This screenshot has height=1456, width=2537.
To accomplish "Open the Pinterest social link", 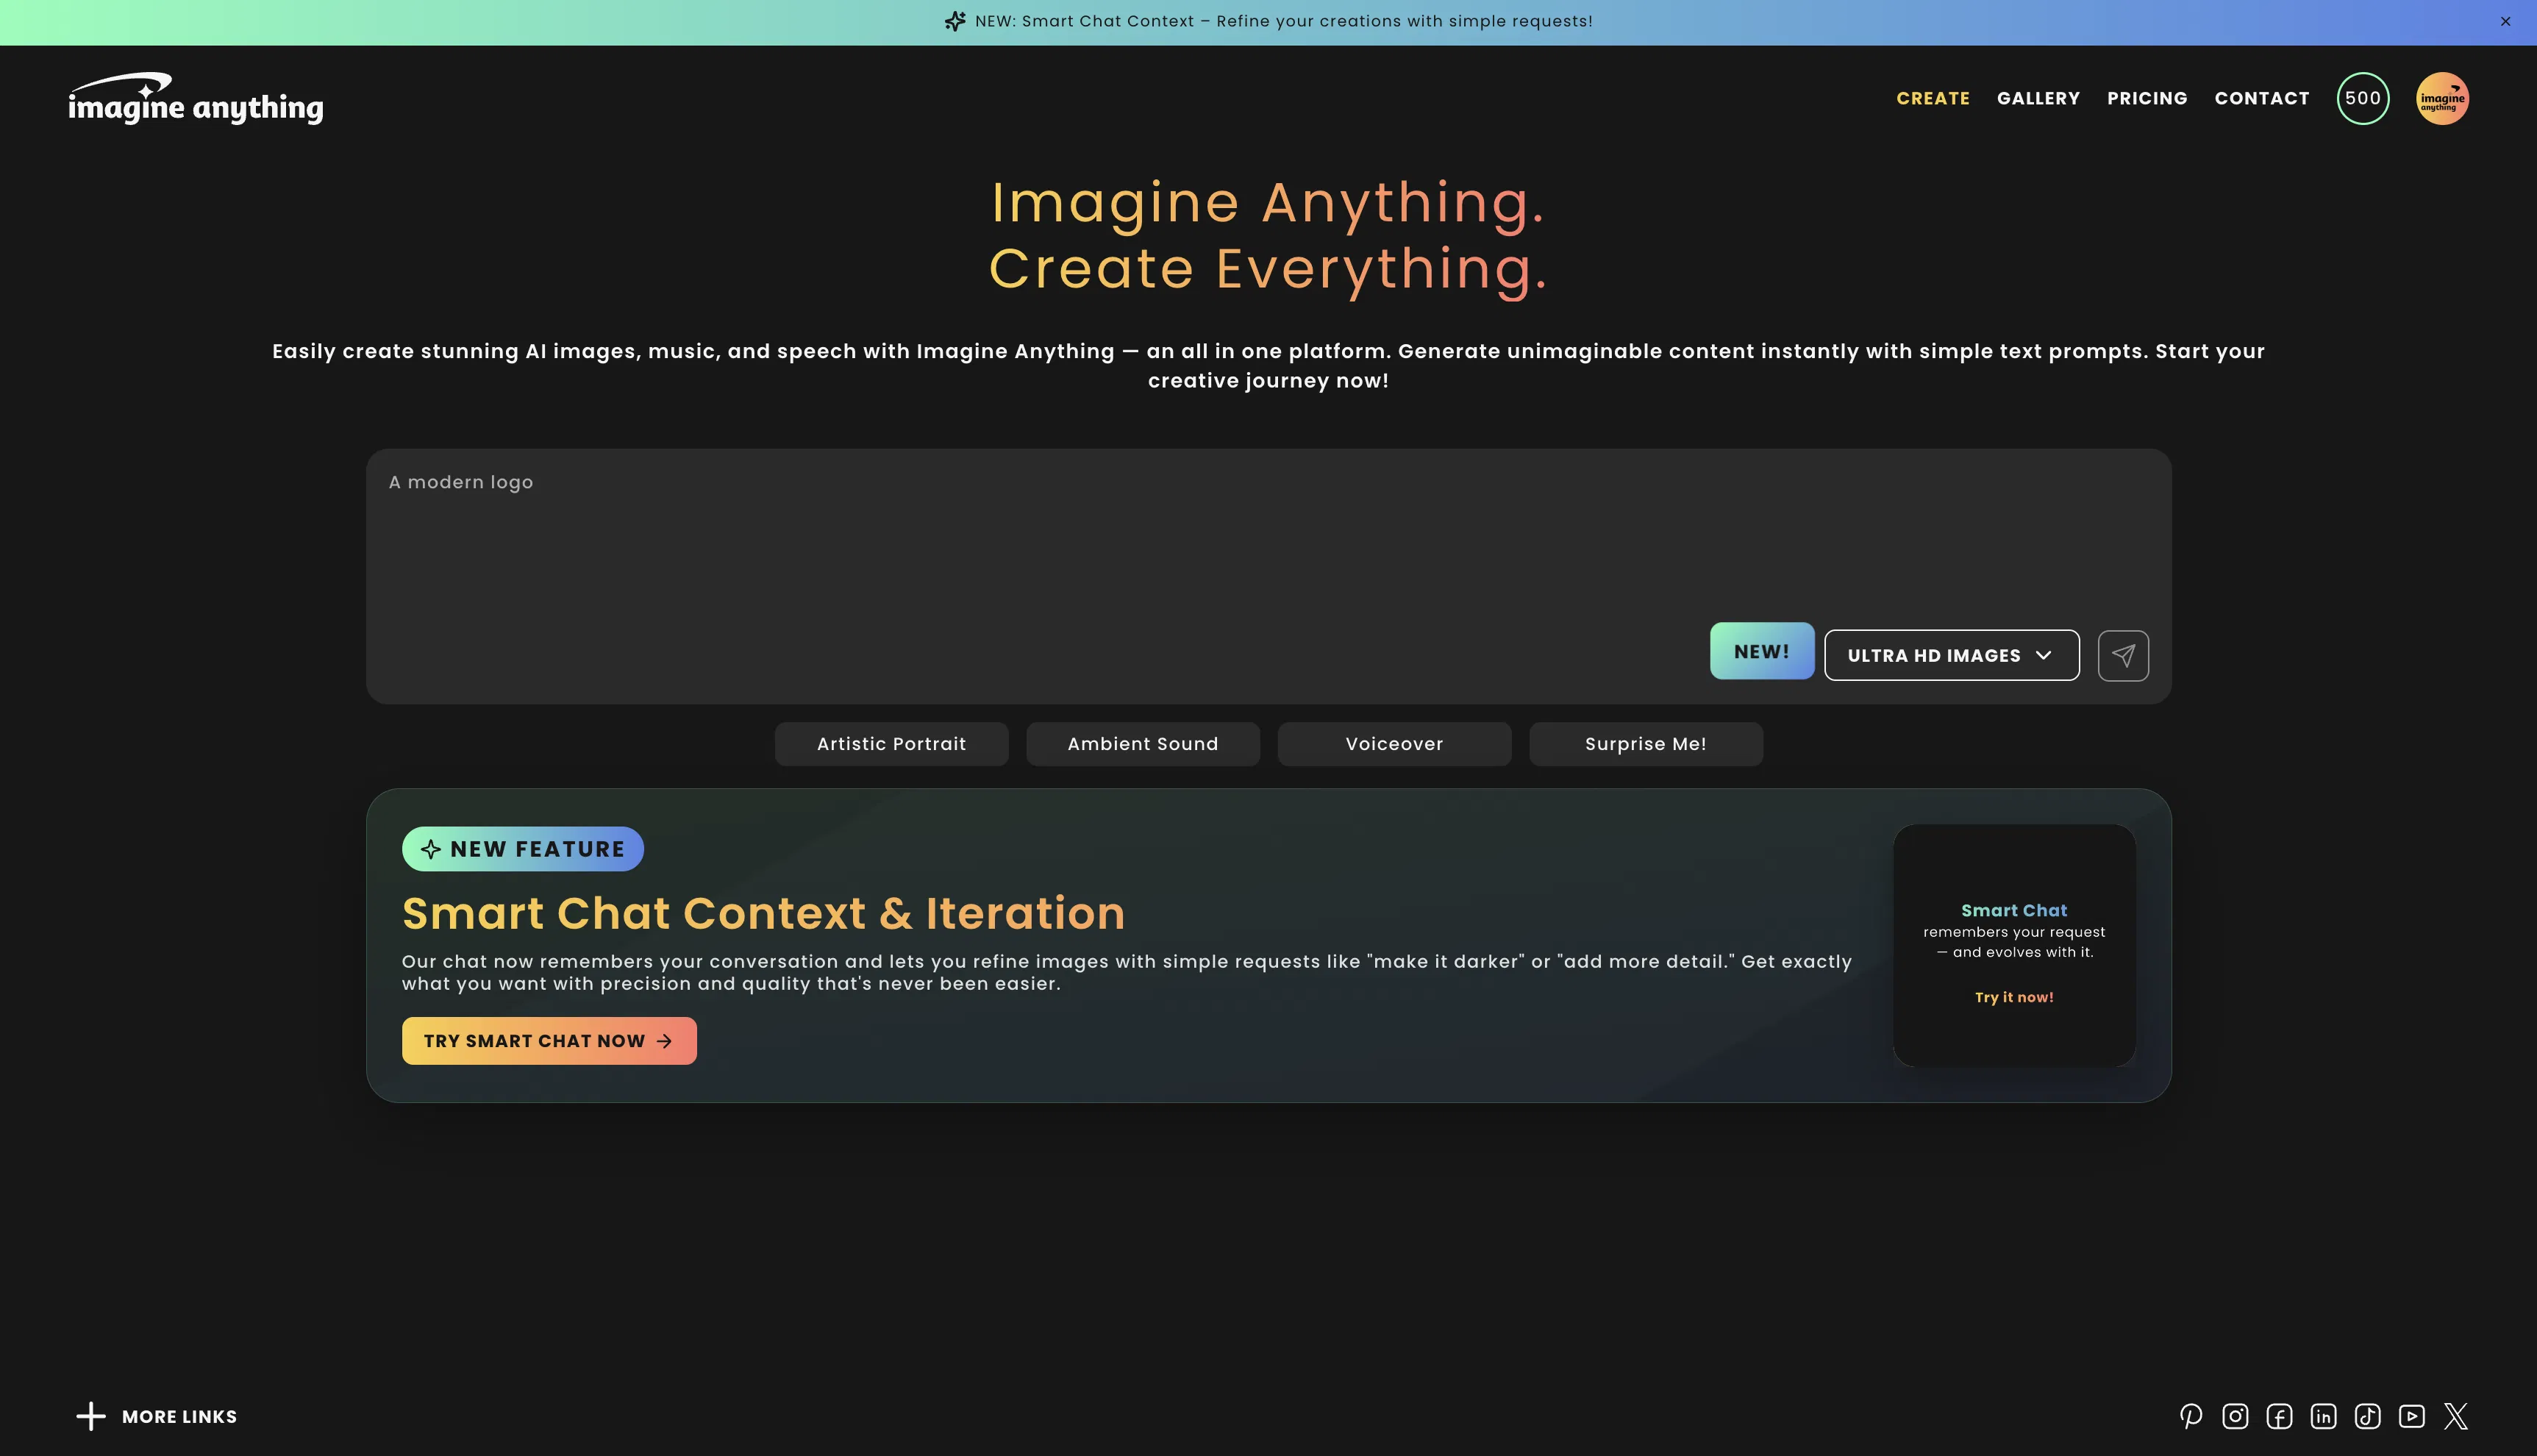I will 2191,1416.
